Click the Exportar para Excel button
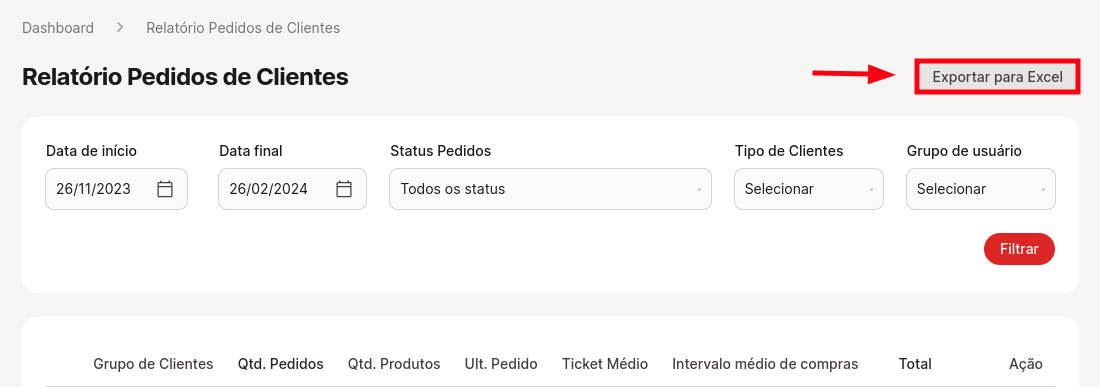This screenshot has width=1100, height=387. point(997,77)
